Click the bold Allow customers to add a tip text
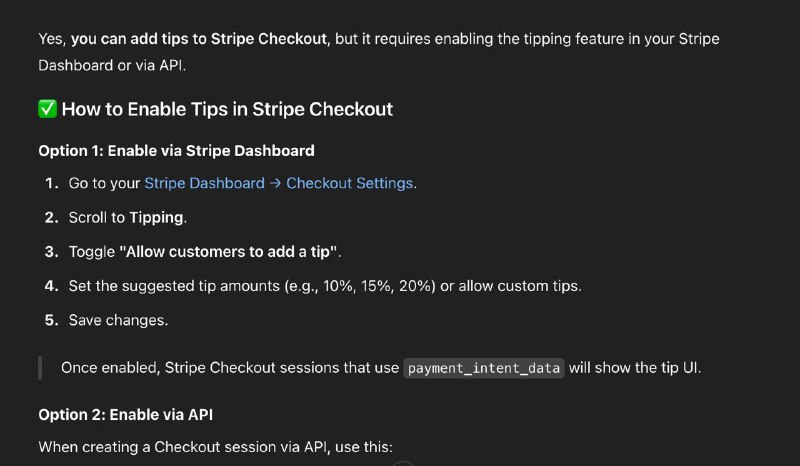Viewport: 800px width, 466px height. pos(228,252)
